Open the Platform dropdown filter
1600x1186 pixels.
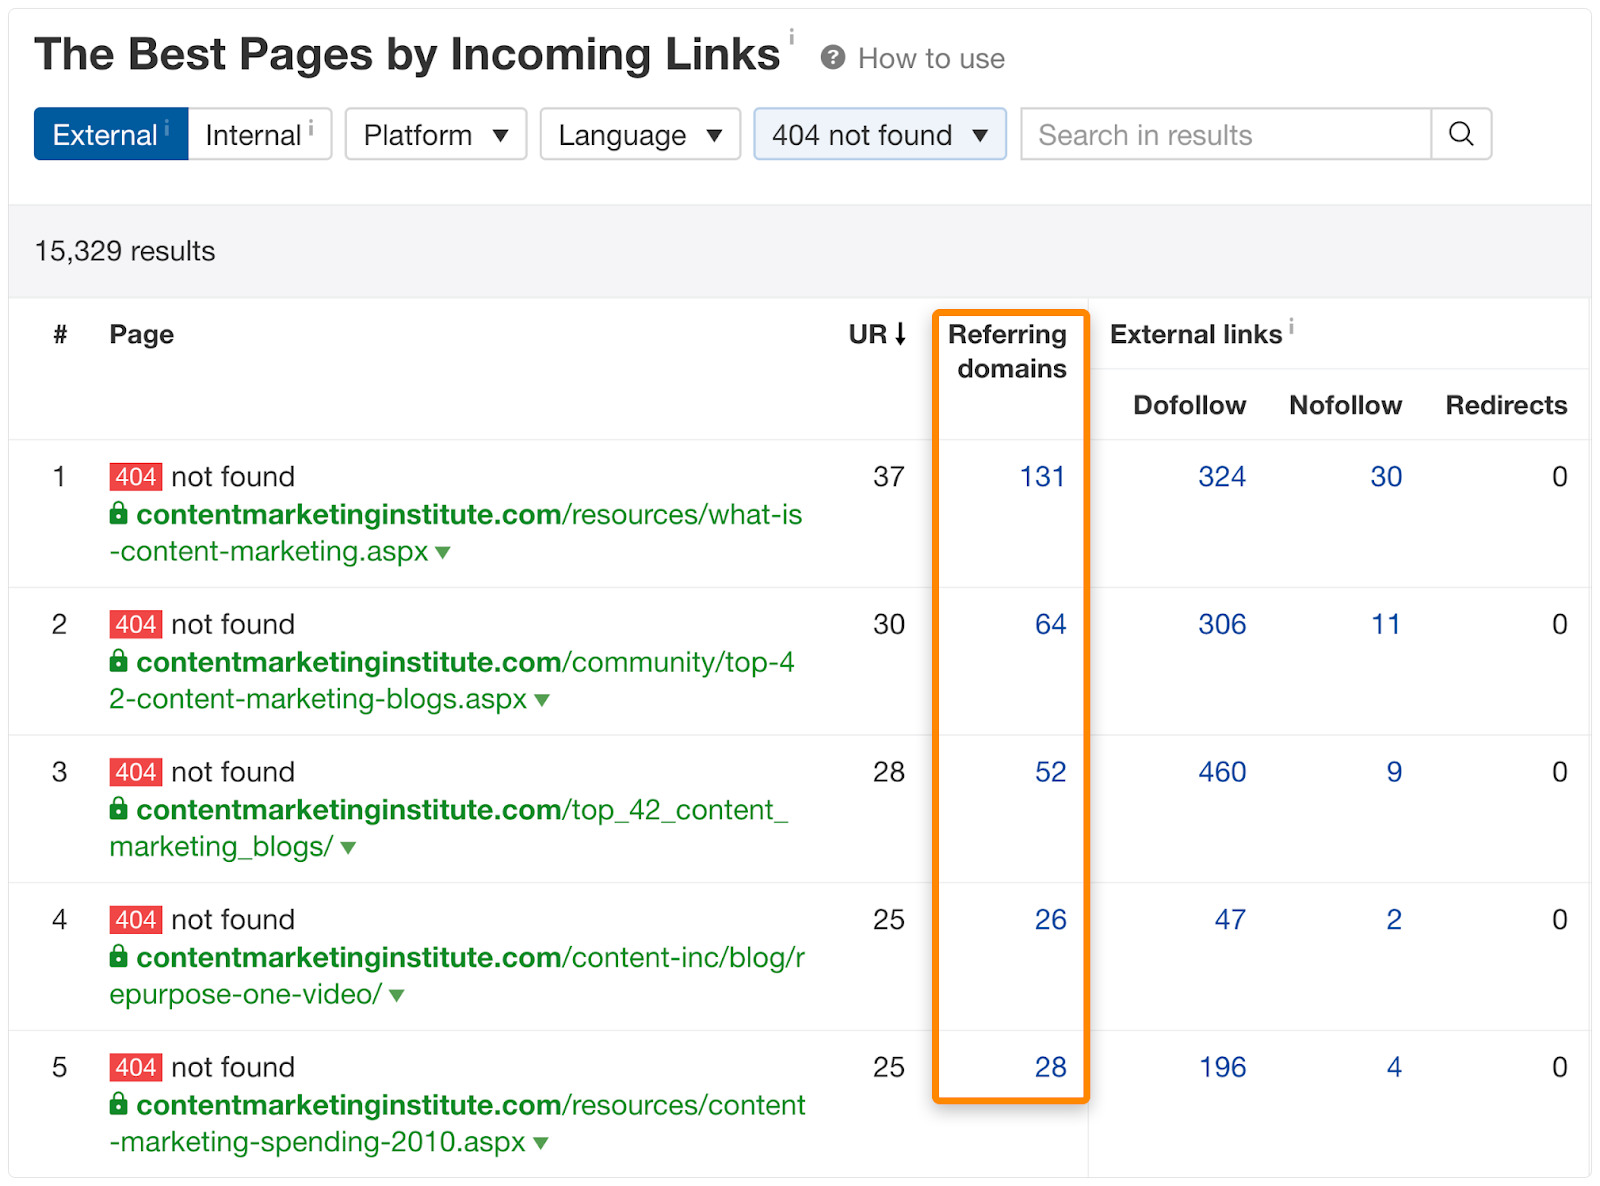[x=436, y=134]
